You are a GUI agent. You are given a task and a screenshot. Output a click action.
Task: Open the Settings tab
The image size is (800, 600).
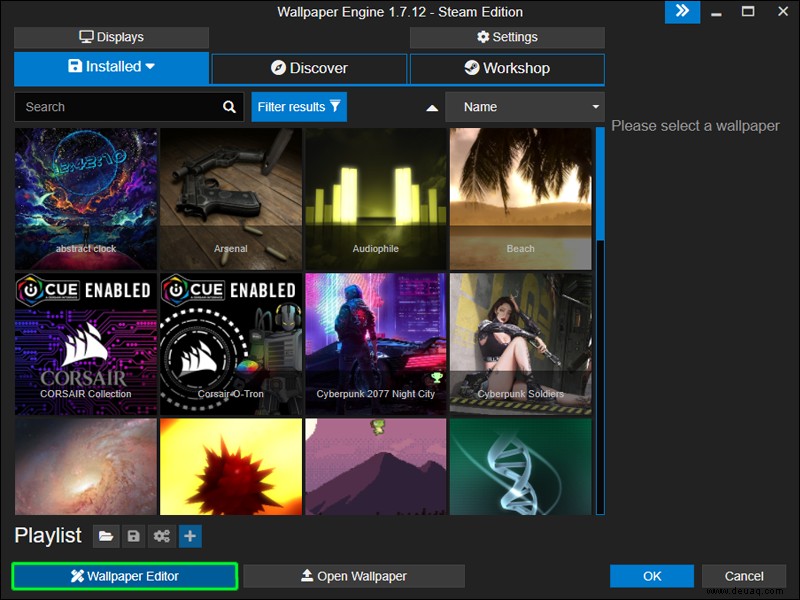tap(507, 37)
